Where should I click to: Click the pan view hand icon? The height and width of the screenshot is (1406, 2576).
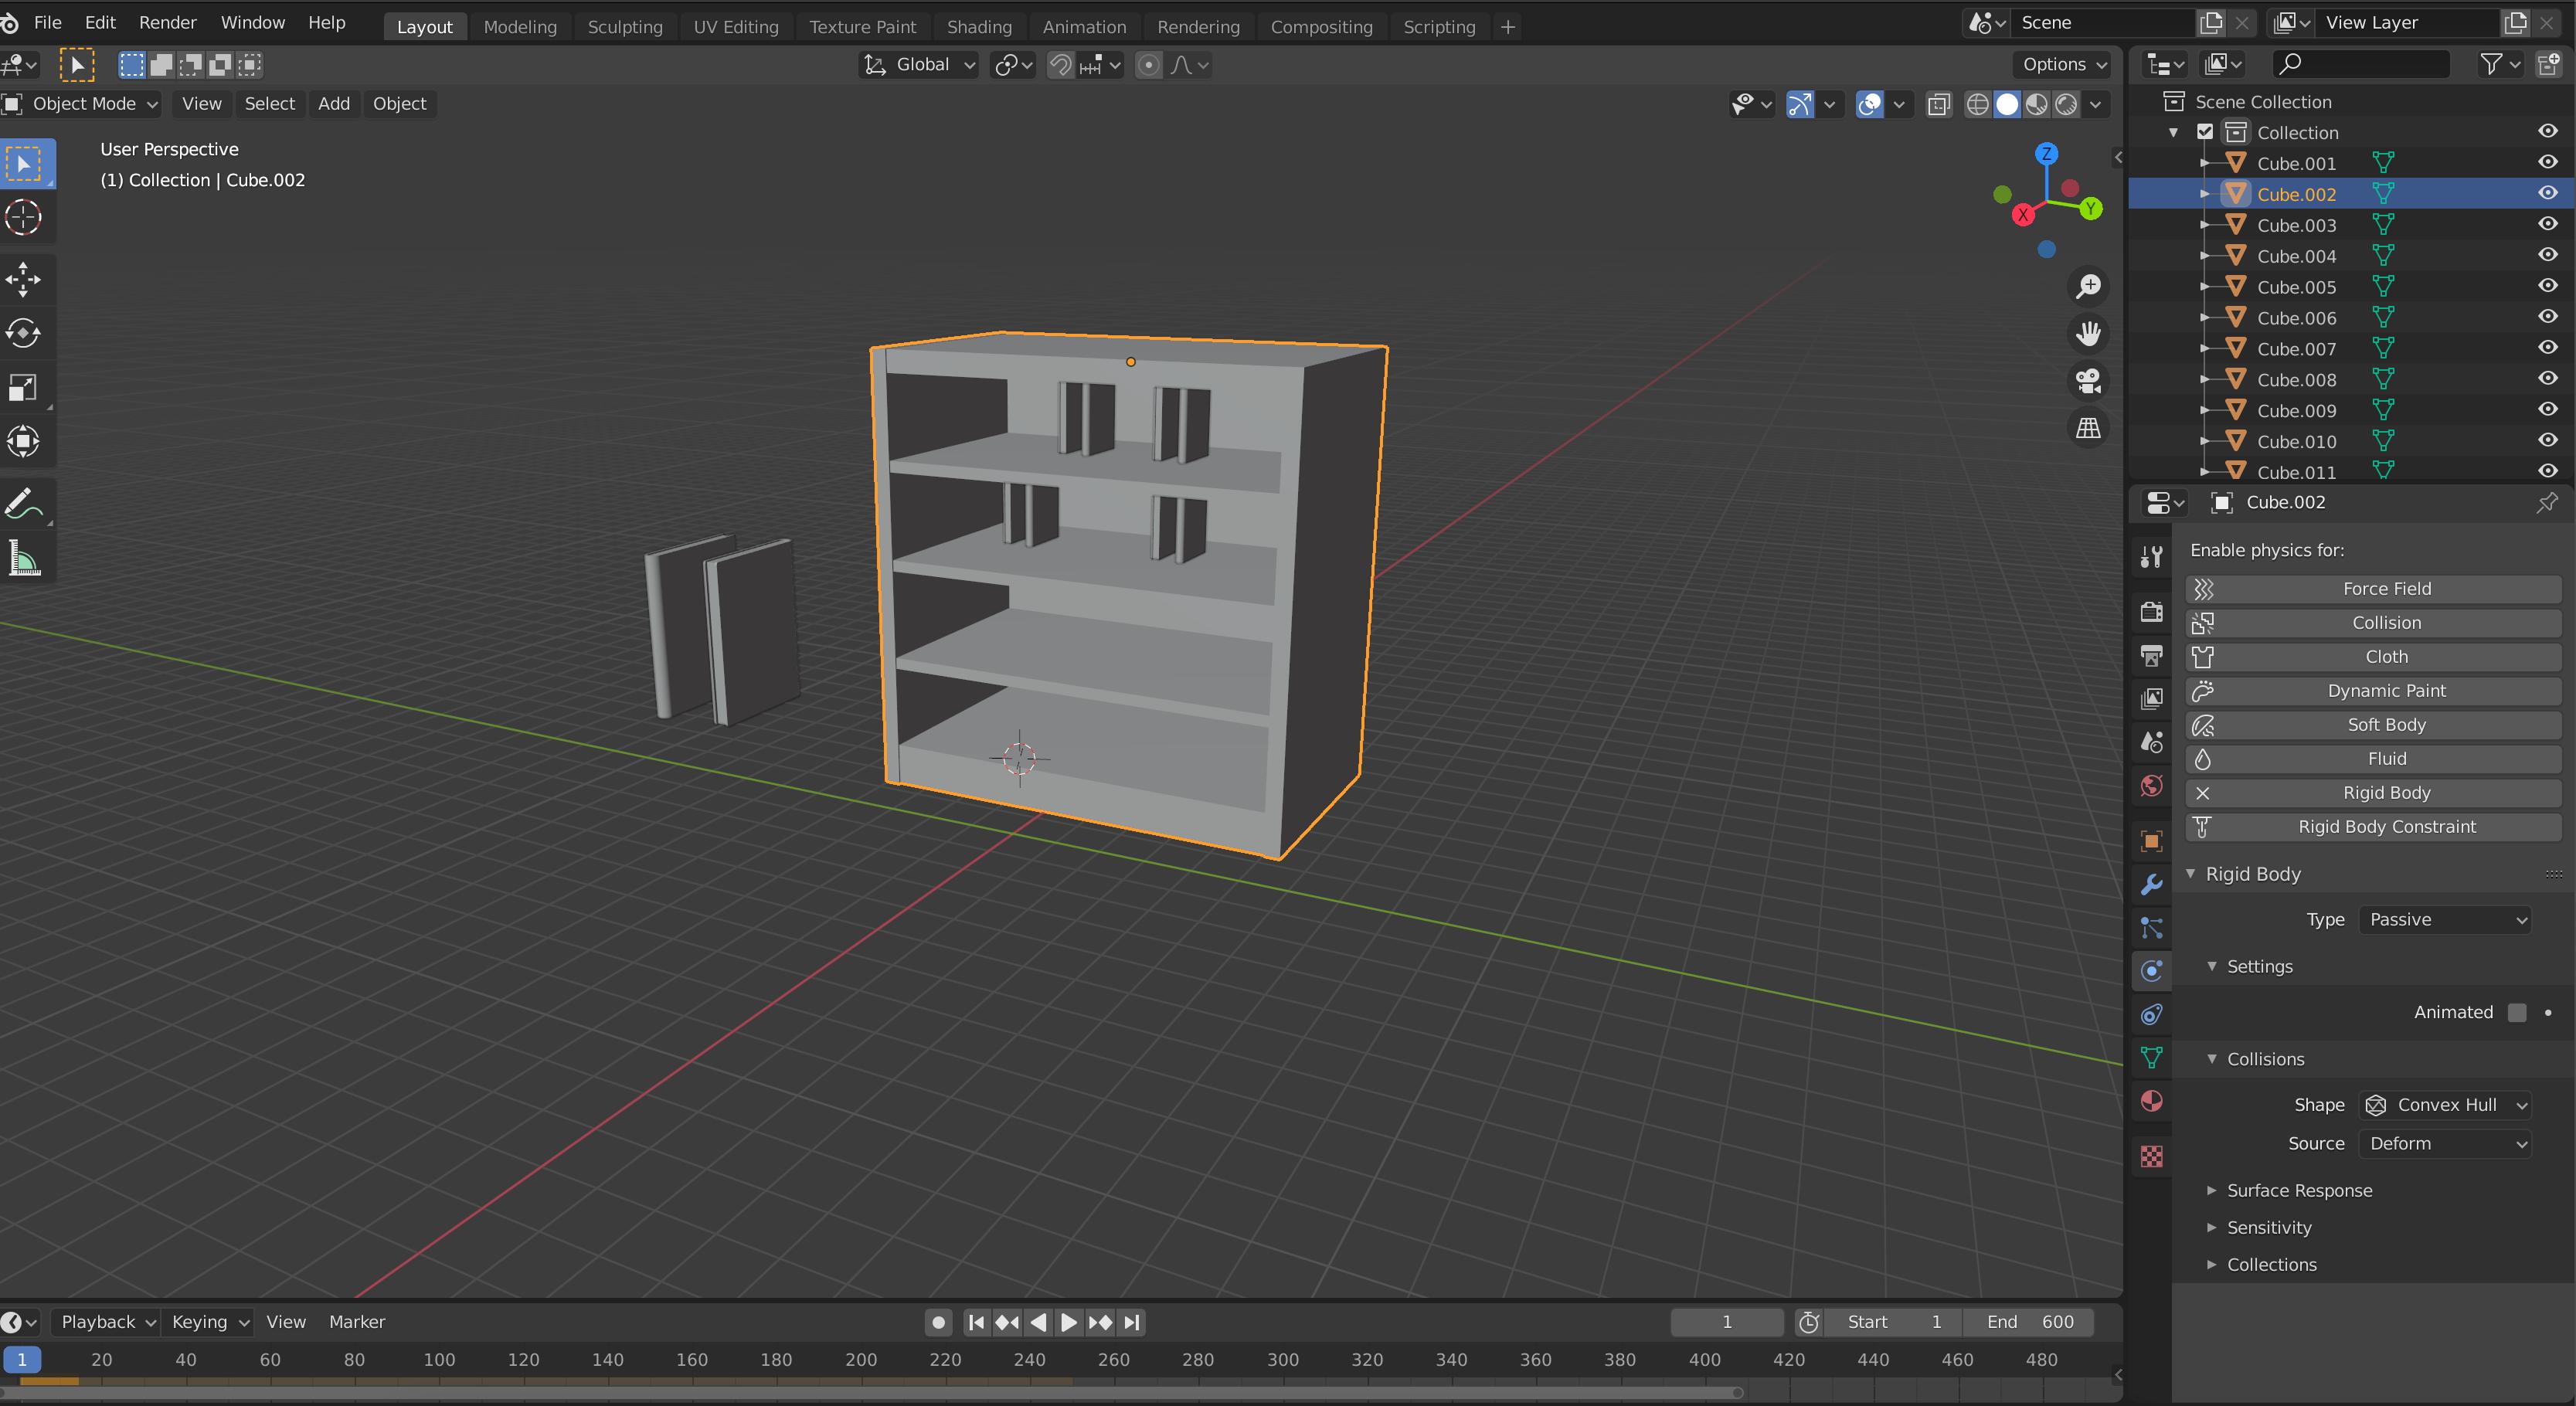2088,333
